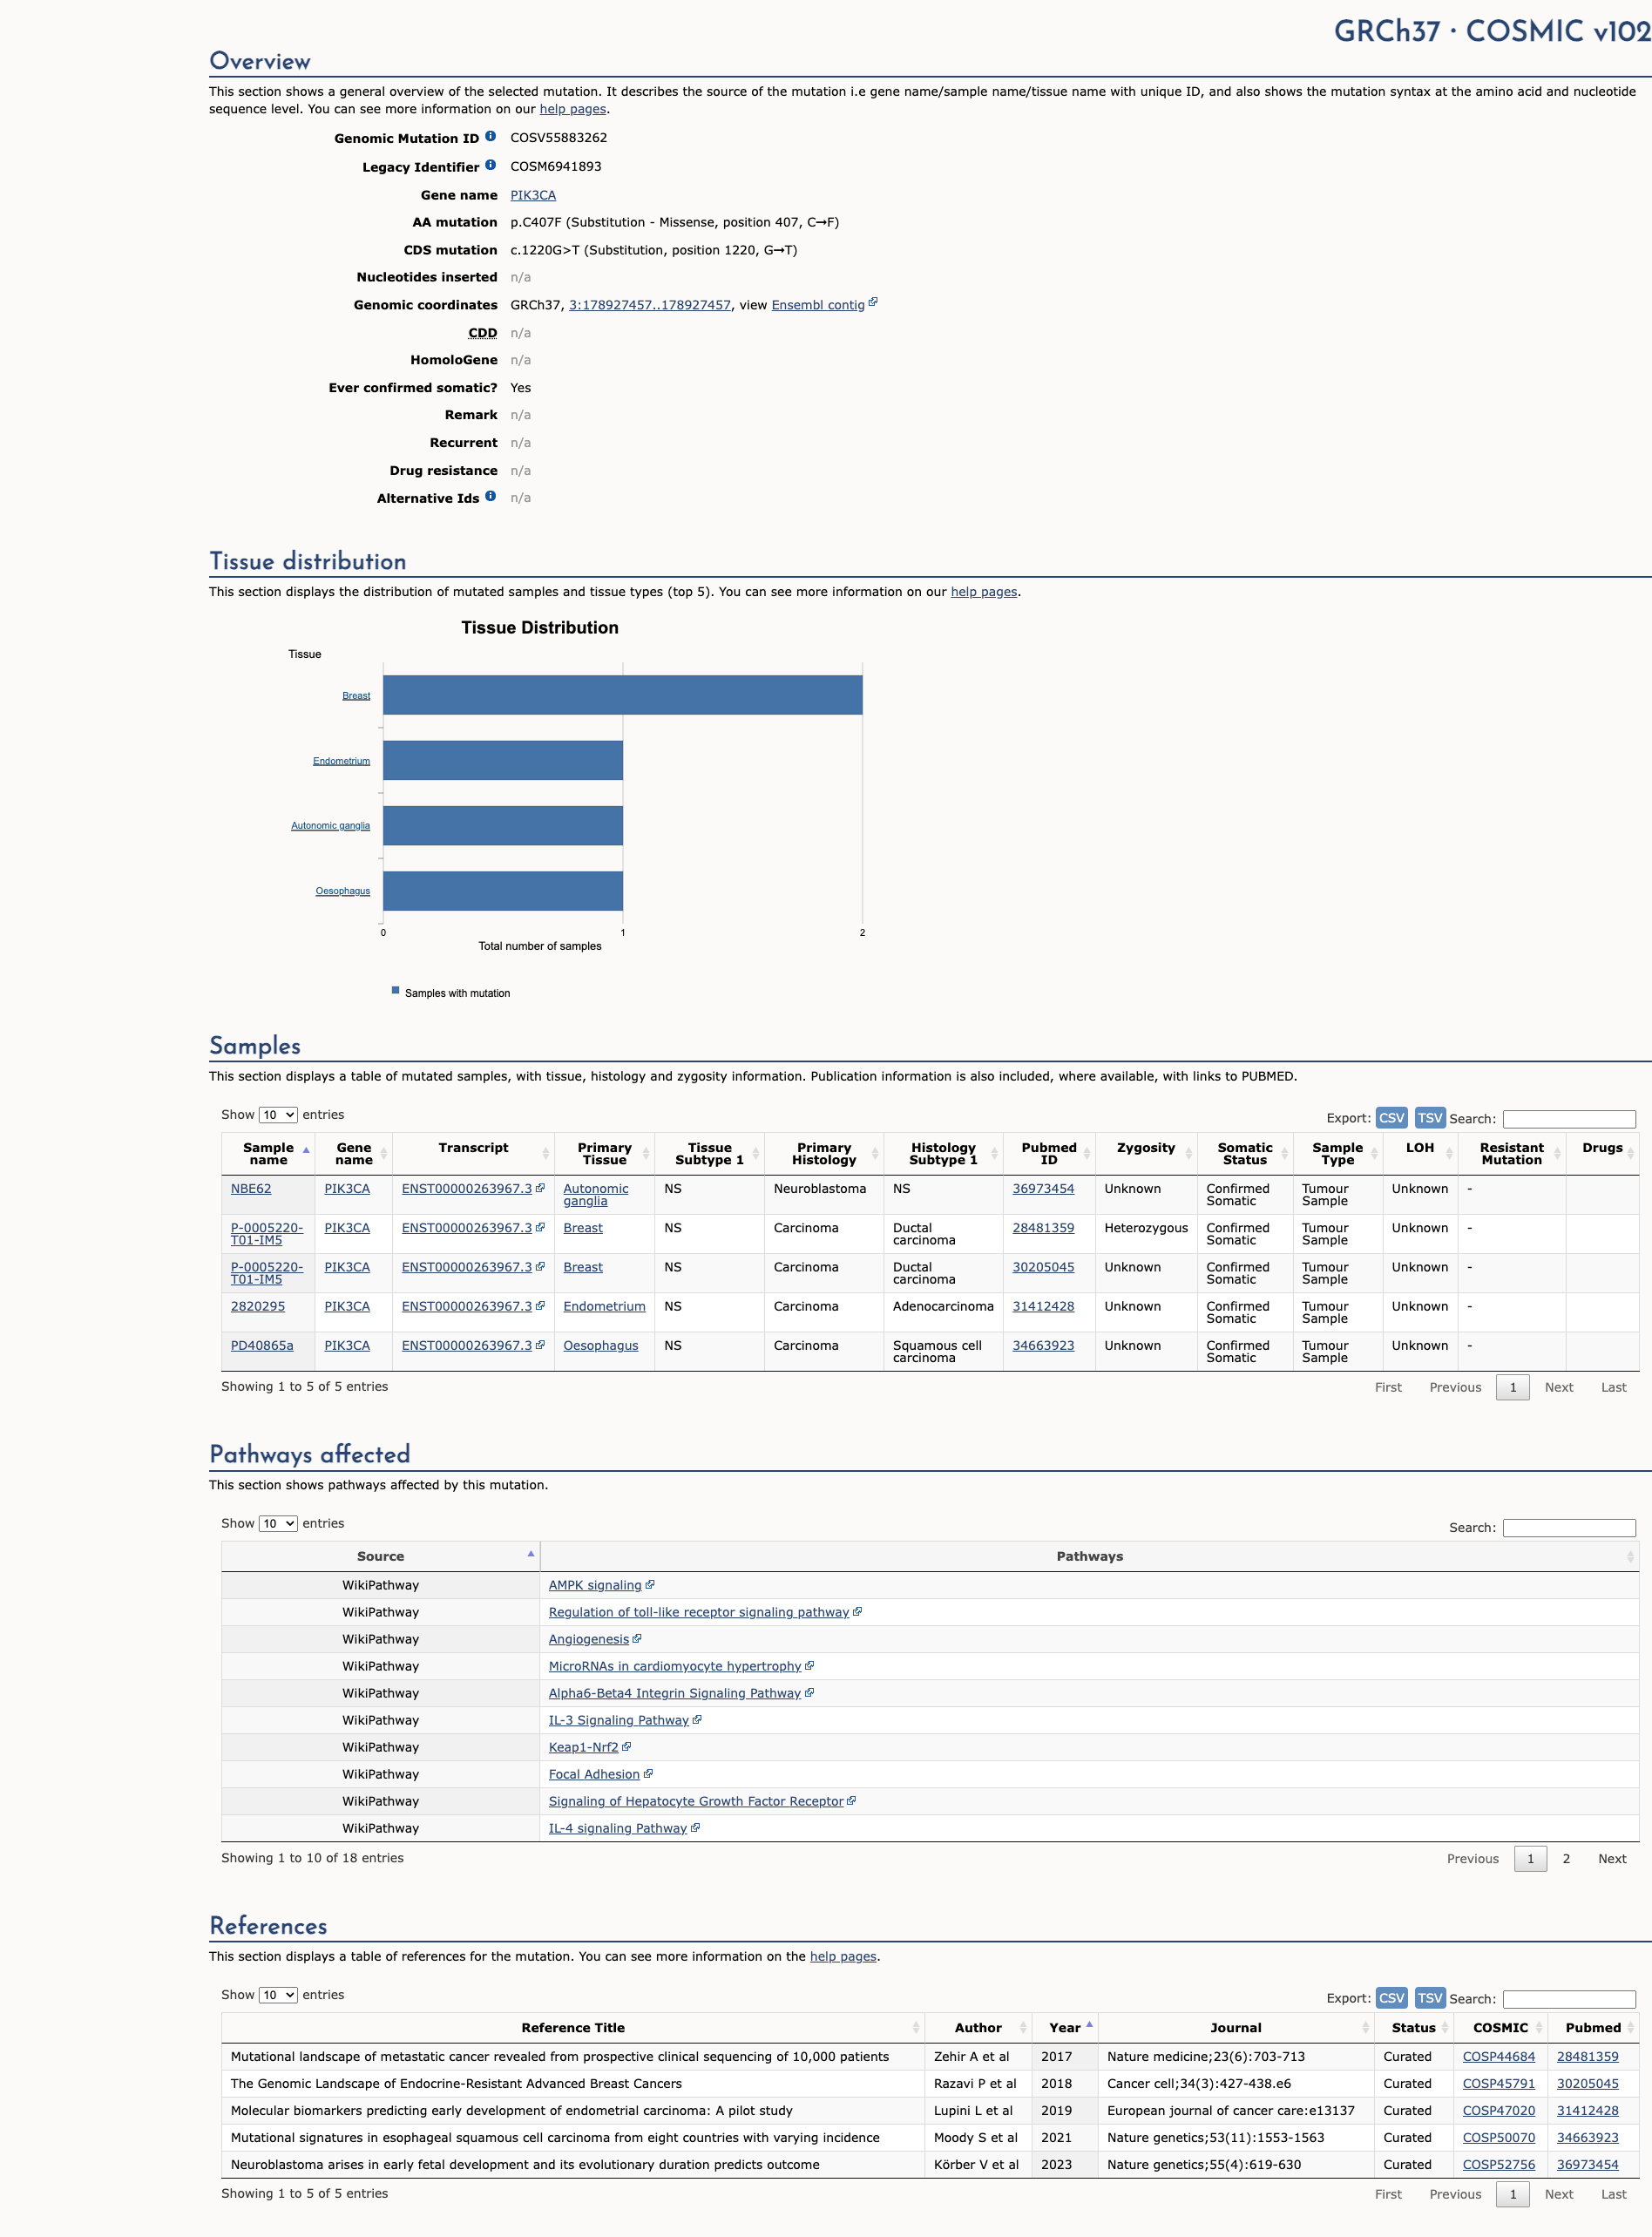
Task: Click external icon beside IL-4 signaling Pathway
Action: coord(695,1827)
